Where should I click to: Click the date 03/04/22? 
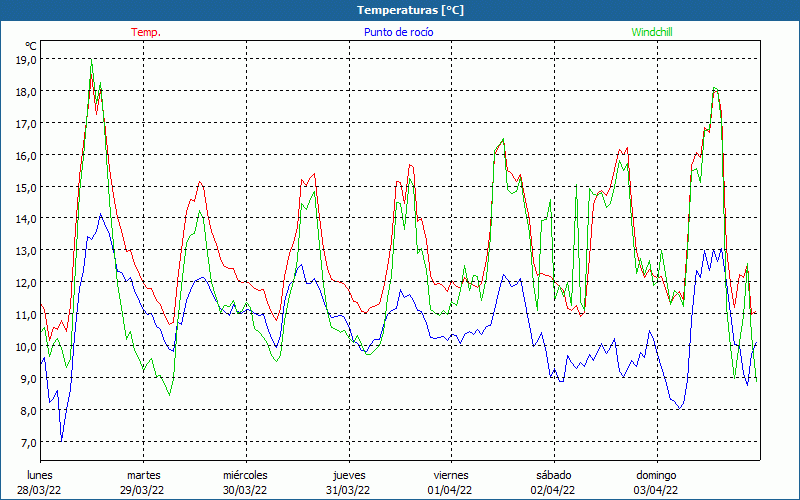(x=656, y=490)
